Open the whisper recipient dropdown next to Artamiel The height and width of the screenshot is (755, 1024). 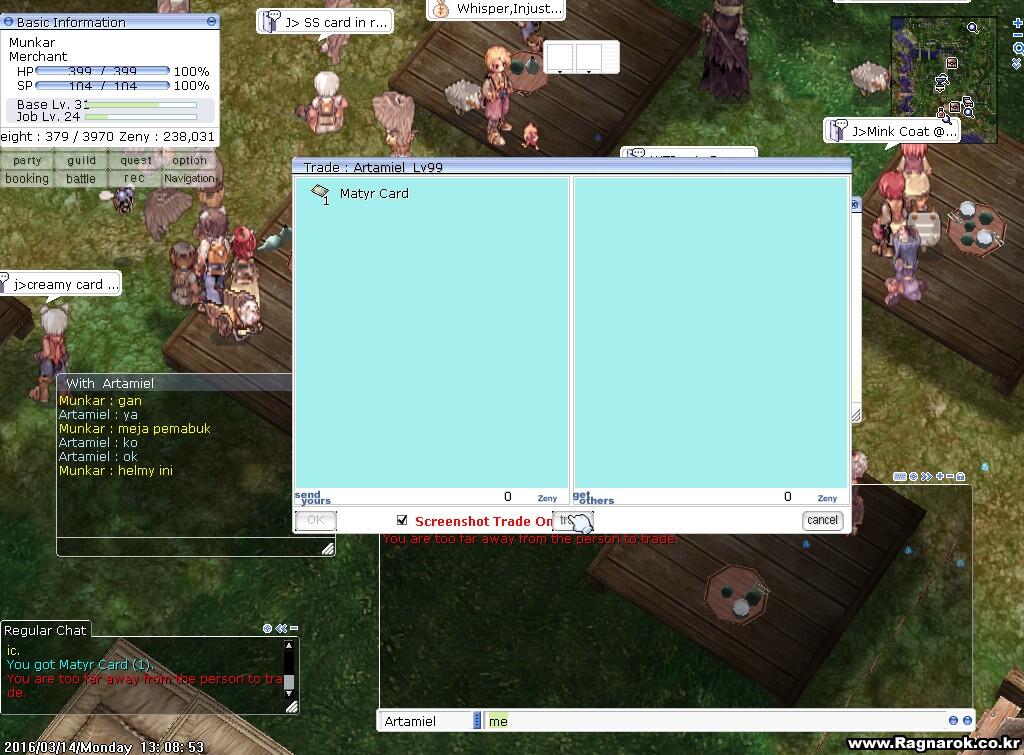(477, 720)
